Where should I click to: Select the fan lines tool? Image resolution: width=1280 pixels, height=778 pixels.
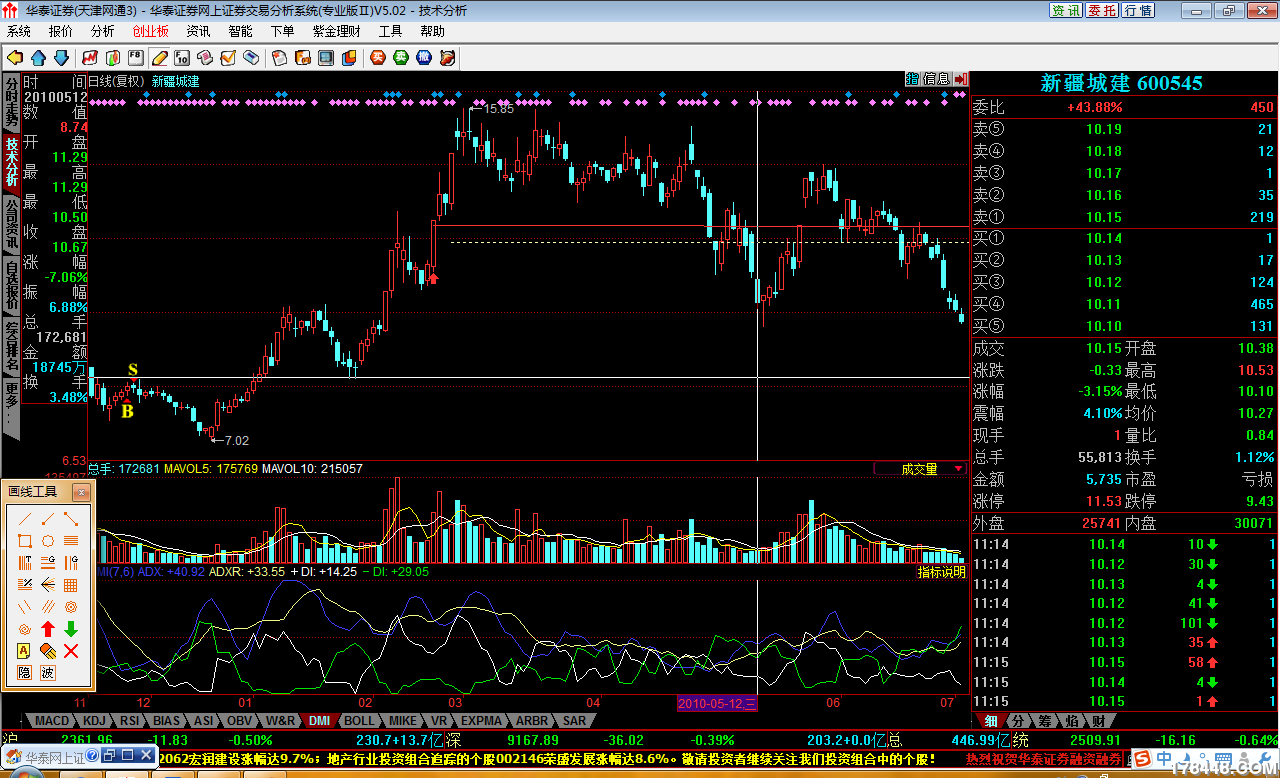tap(48, 584)
